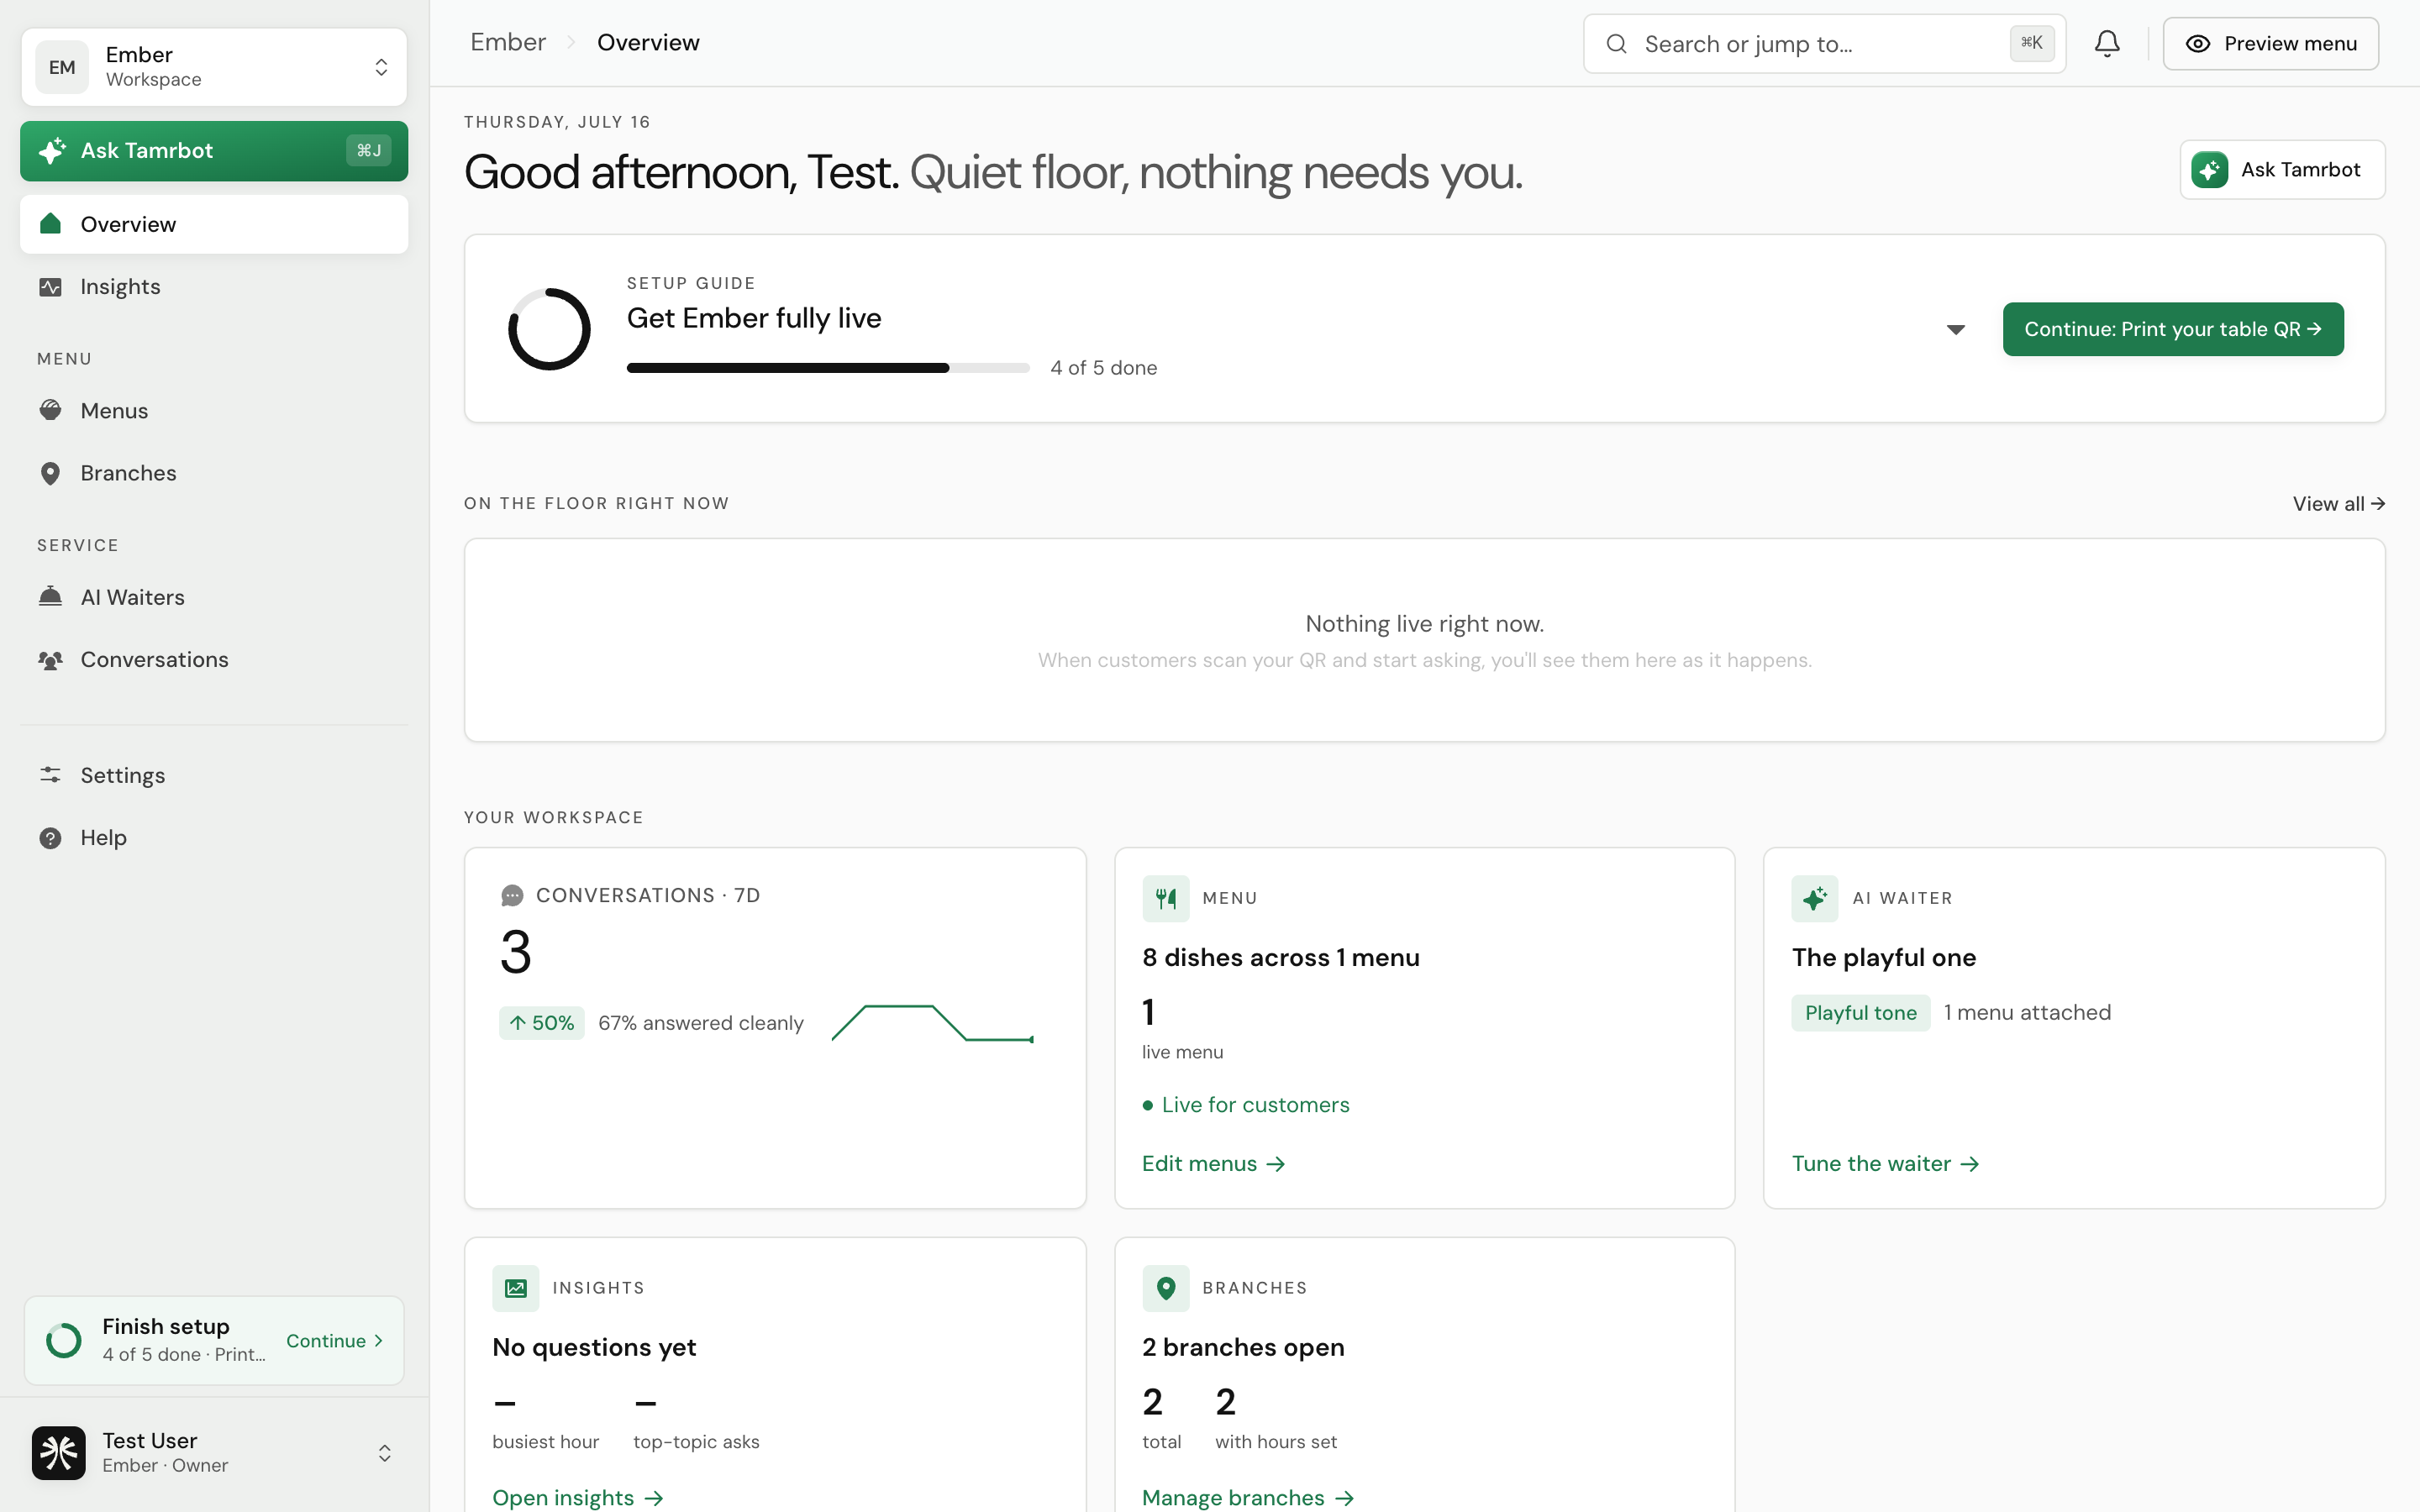
Task: Open the Test User account menu
Action: point(213,1452)
